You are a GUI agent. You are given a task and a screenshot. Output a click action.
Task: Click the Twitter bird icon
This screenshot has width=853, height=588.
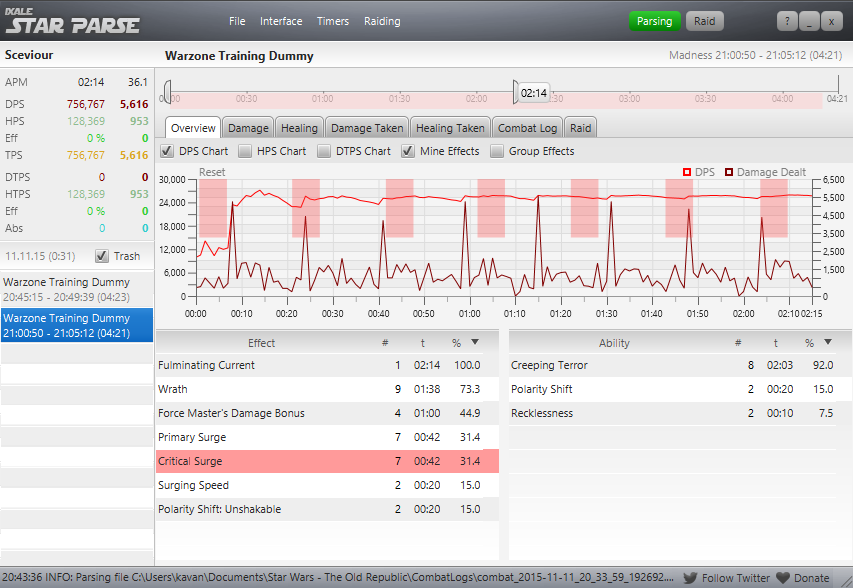click(x=690, y=578)
